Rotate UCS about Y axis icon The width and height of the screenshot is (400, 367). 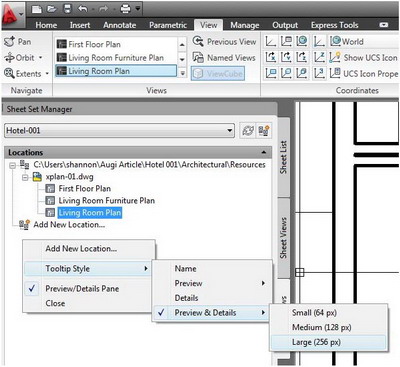286,57
